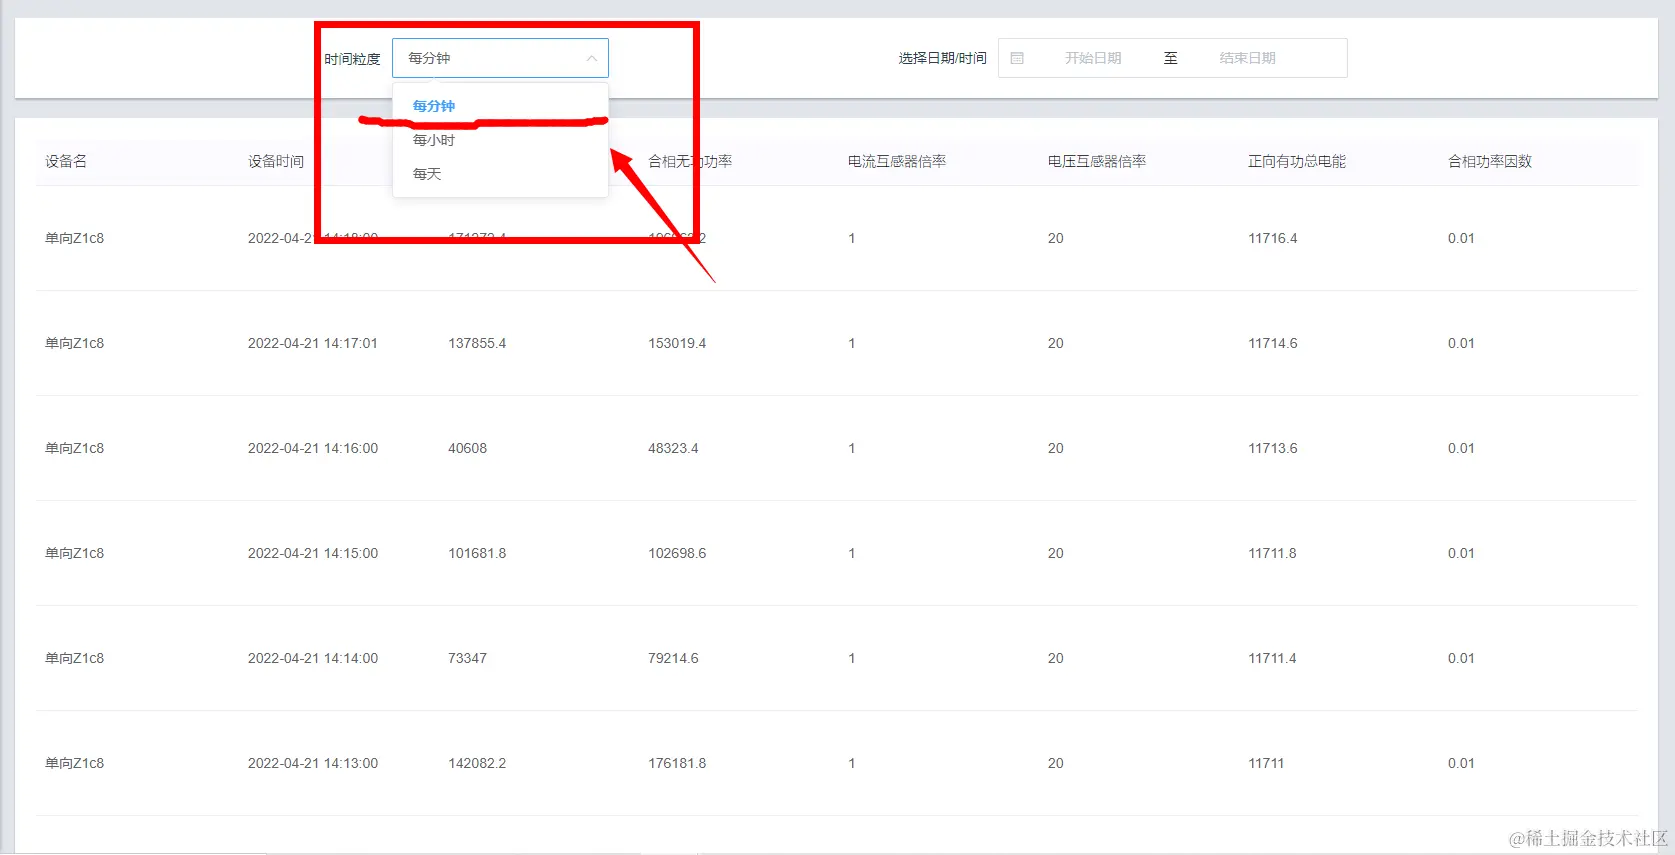Click 单向Z1c8 in the 14:13:00 row
The height and width of the screenshot is (855, 1675).
pos(74,763)
